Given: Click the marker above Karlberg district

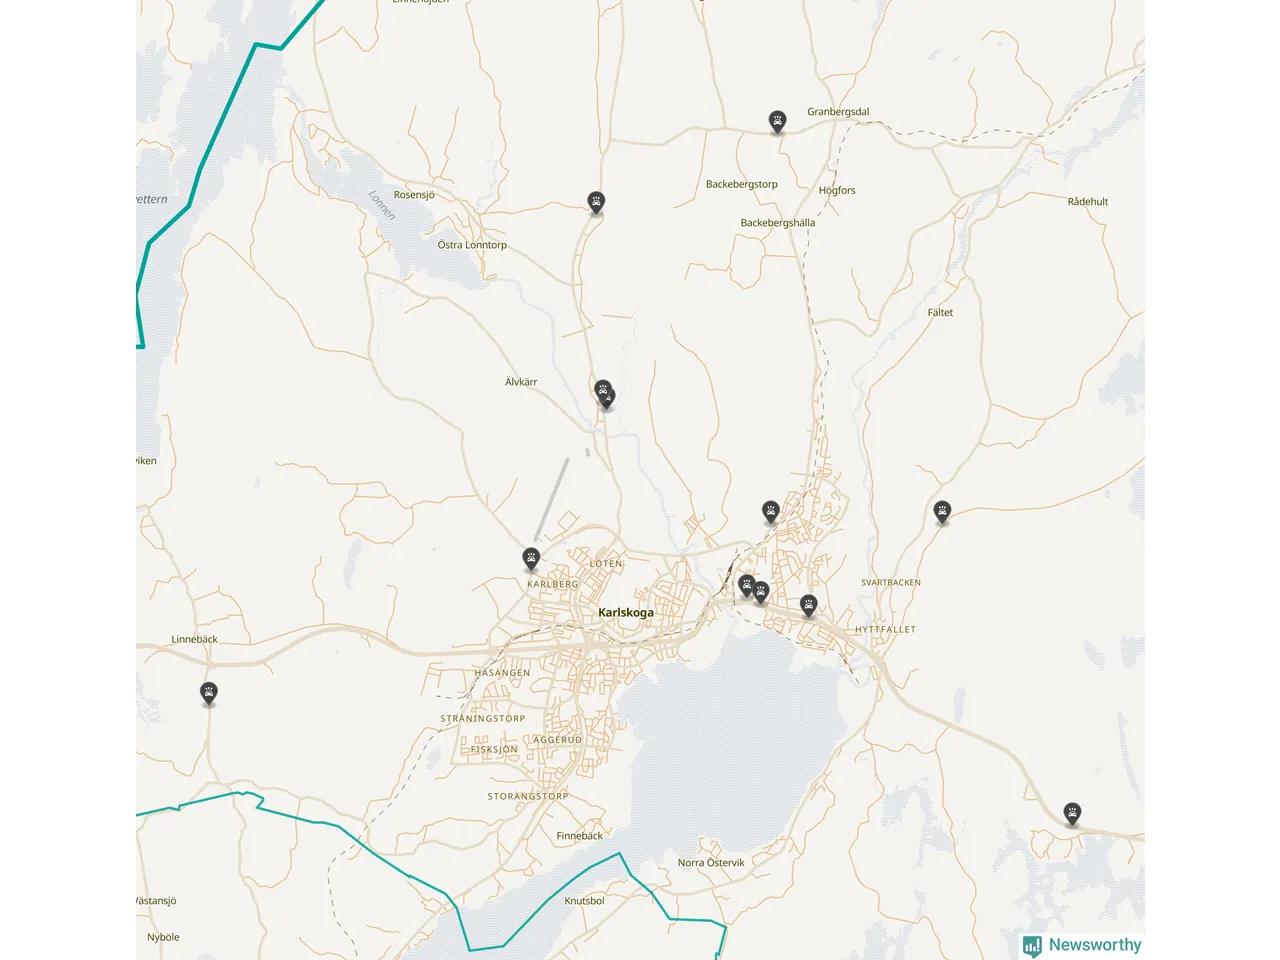Looking at the screenshot, I should coord(531,558).
